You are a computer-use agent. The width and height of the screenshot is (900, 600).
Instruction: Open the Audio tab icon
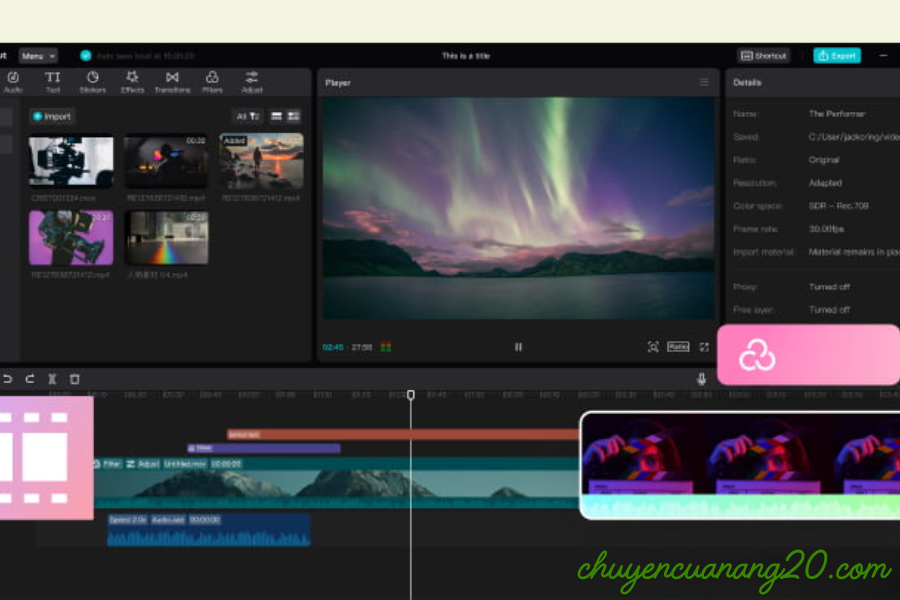point(13,81)
